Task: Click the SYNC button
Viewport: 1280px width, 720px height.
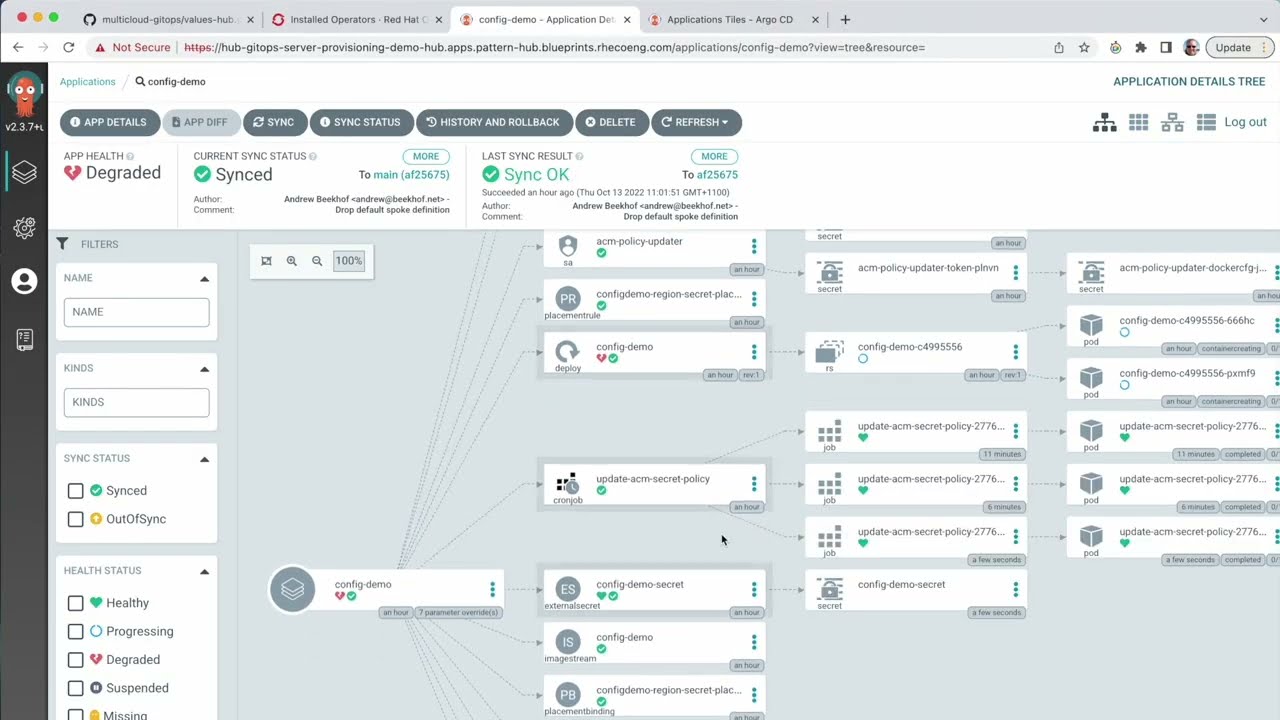Action: point(274,122)
